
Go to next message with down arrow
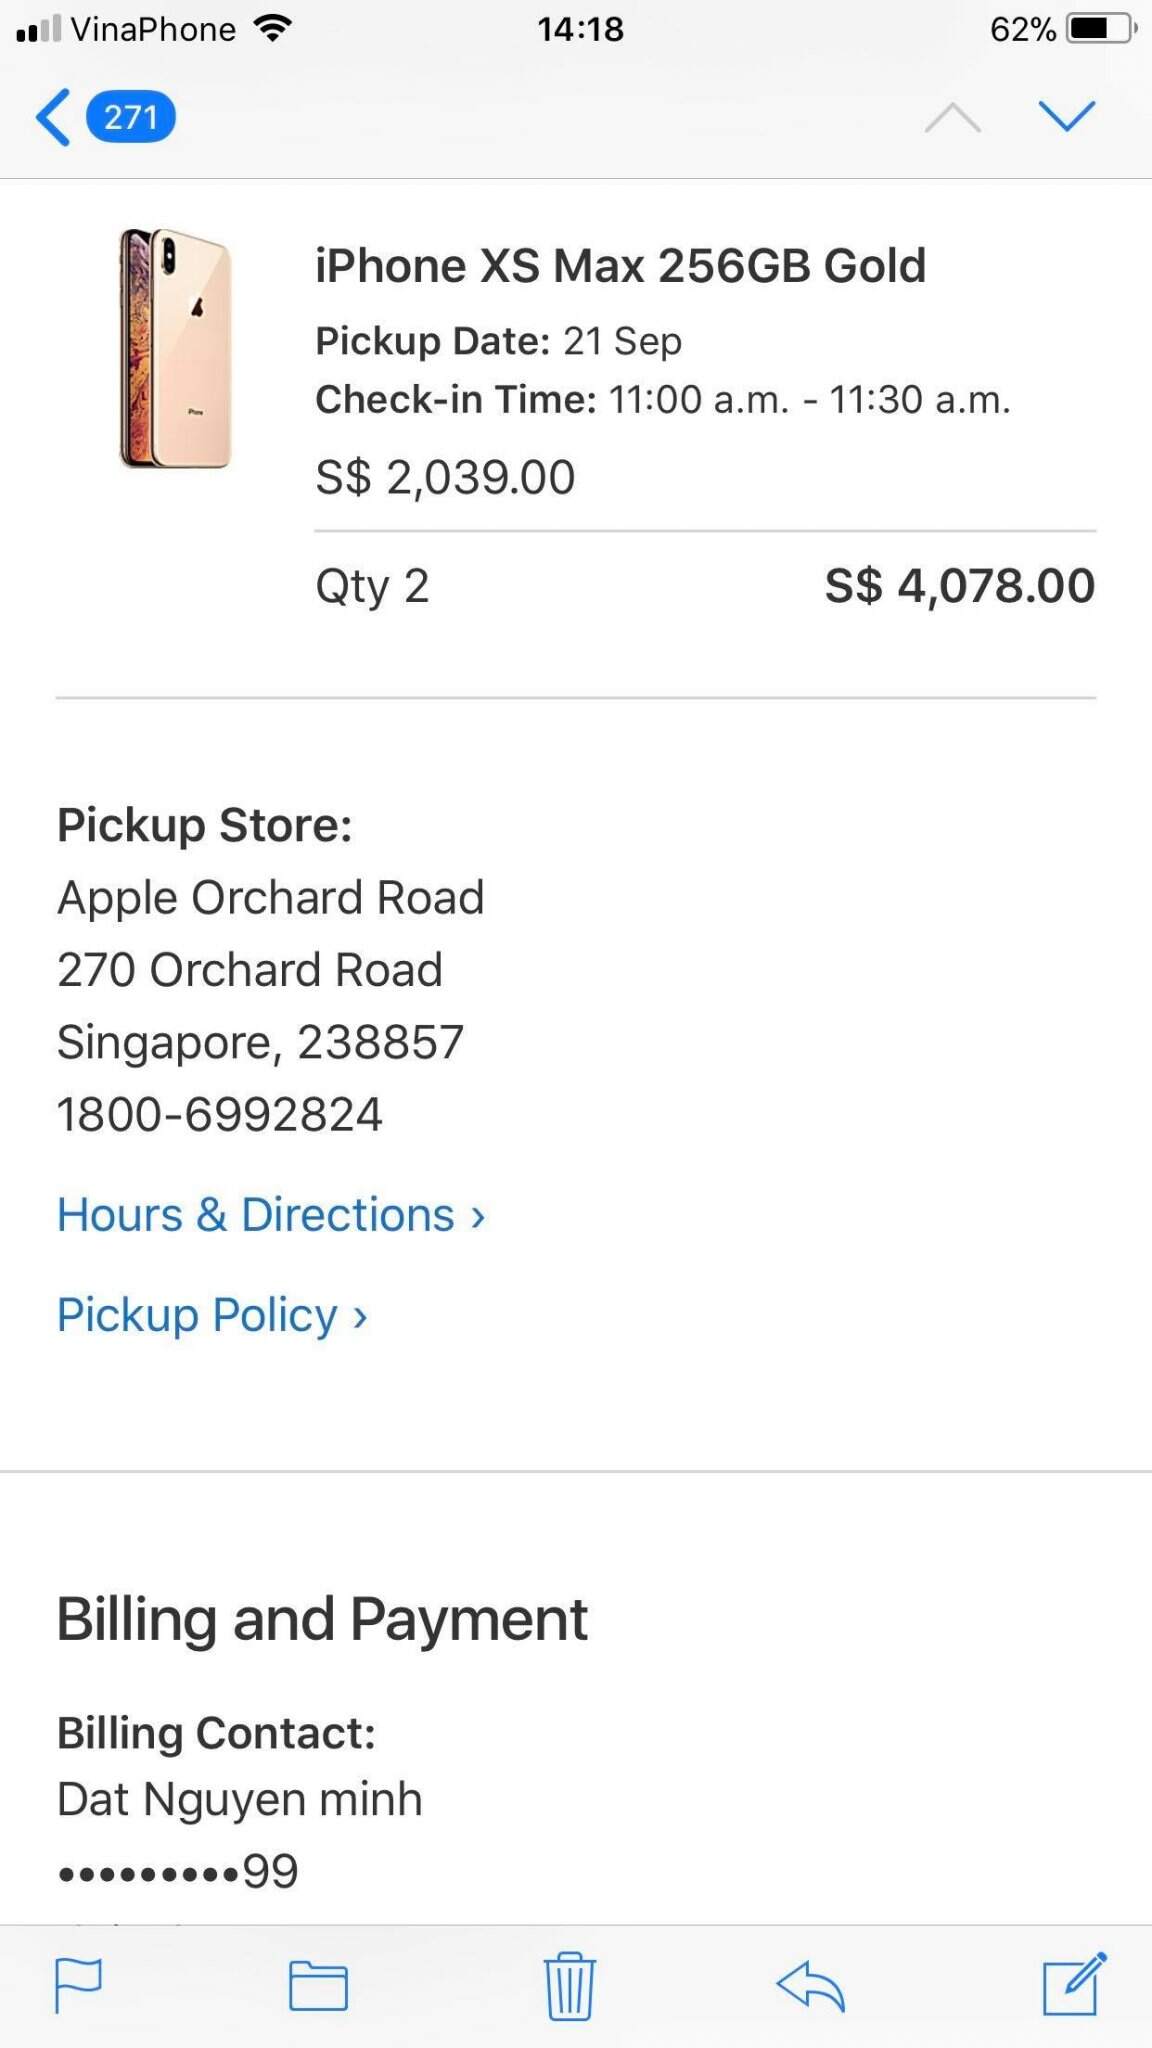point(1067,117)
